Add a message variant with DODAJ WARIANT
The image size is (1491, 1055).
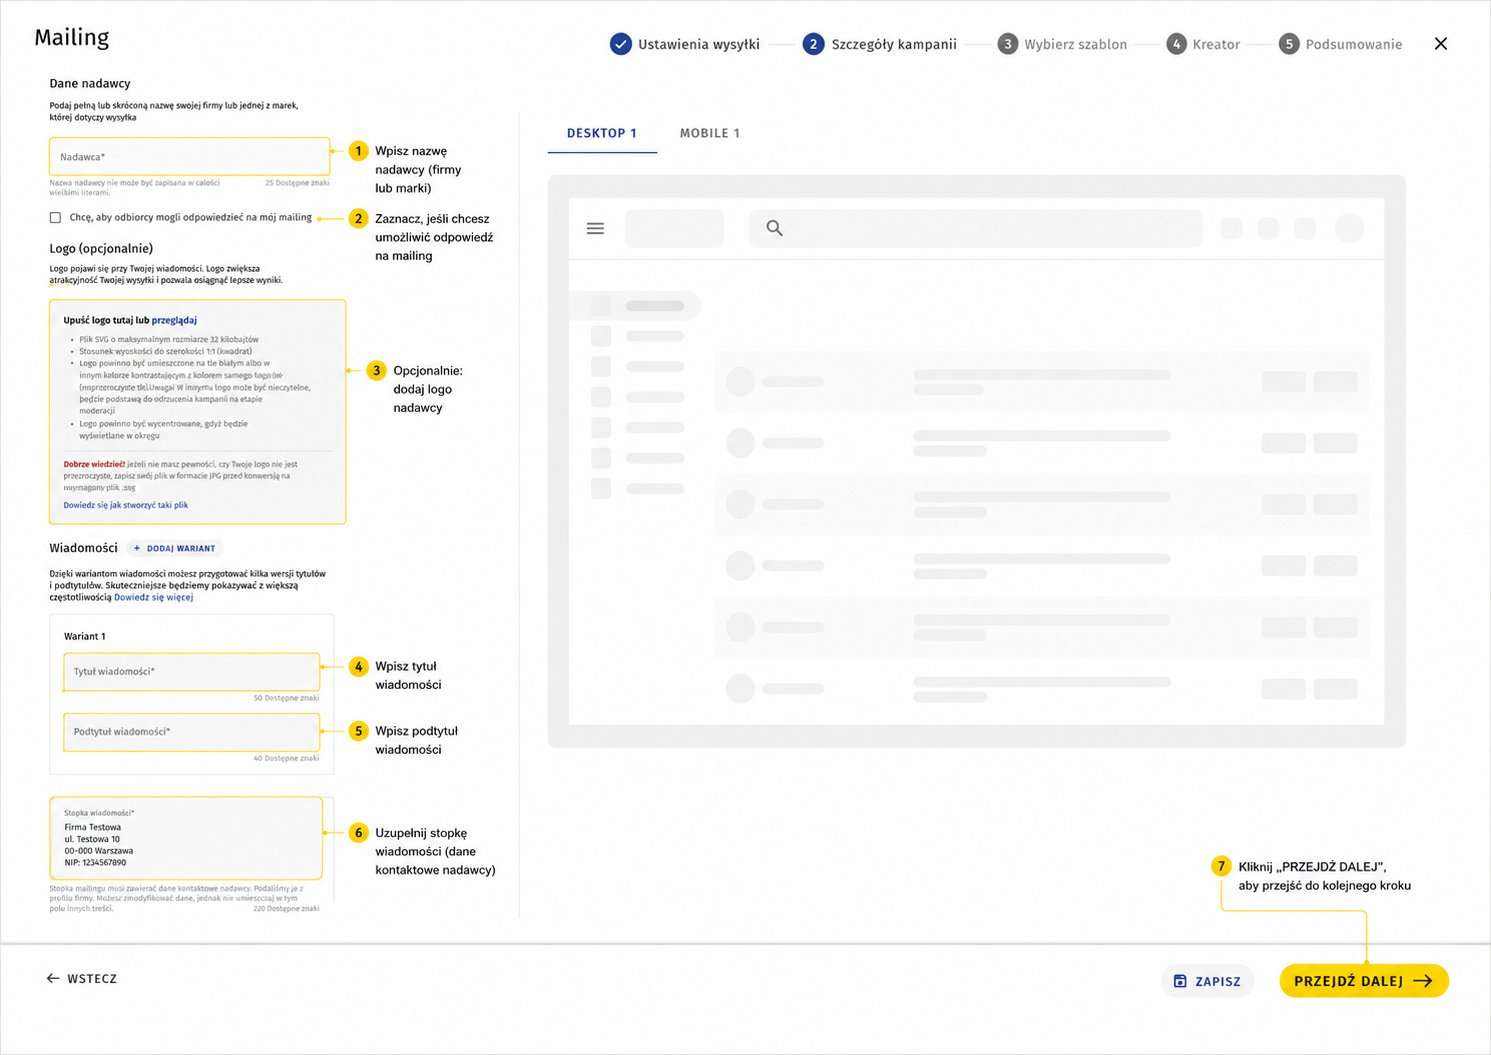coord(175,548)
